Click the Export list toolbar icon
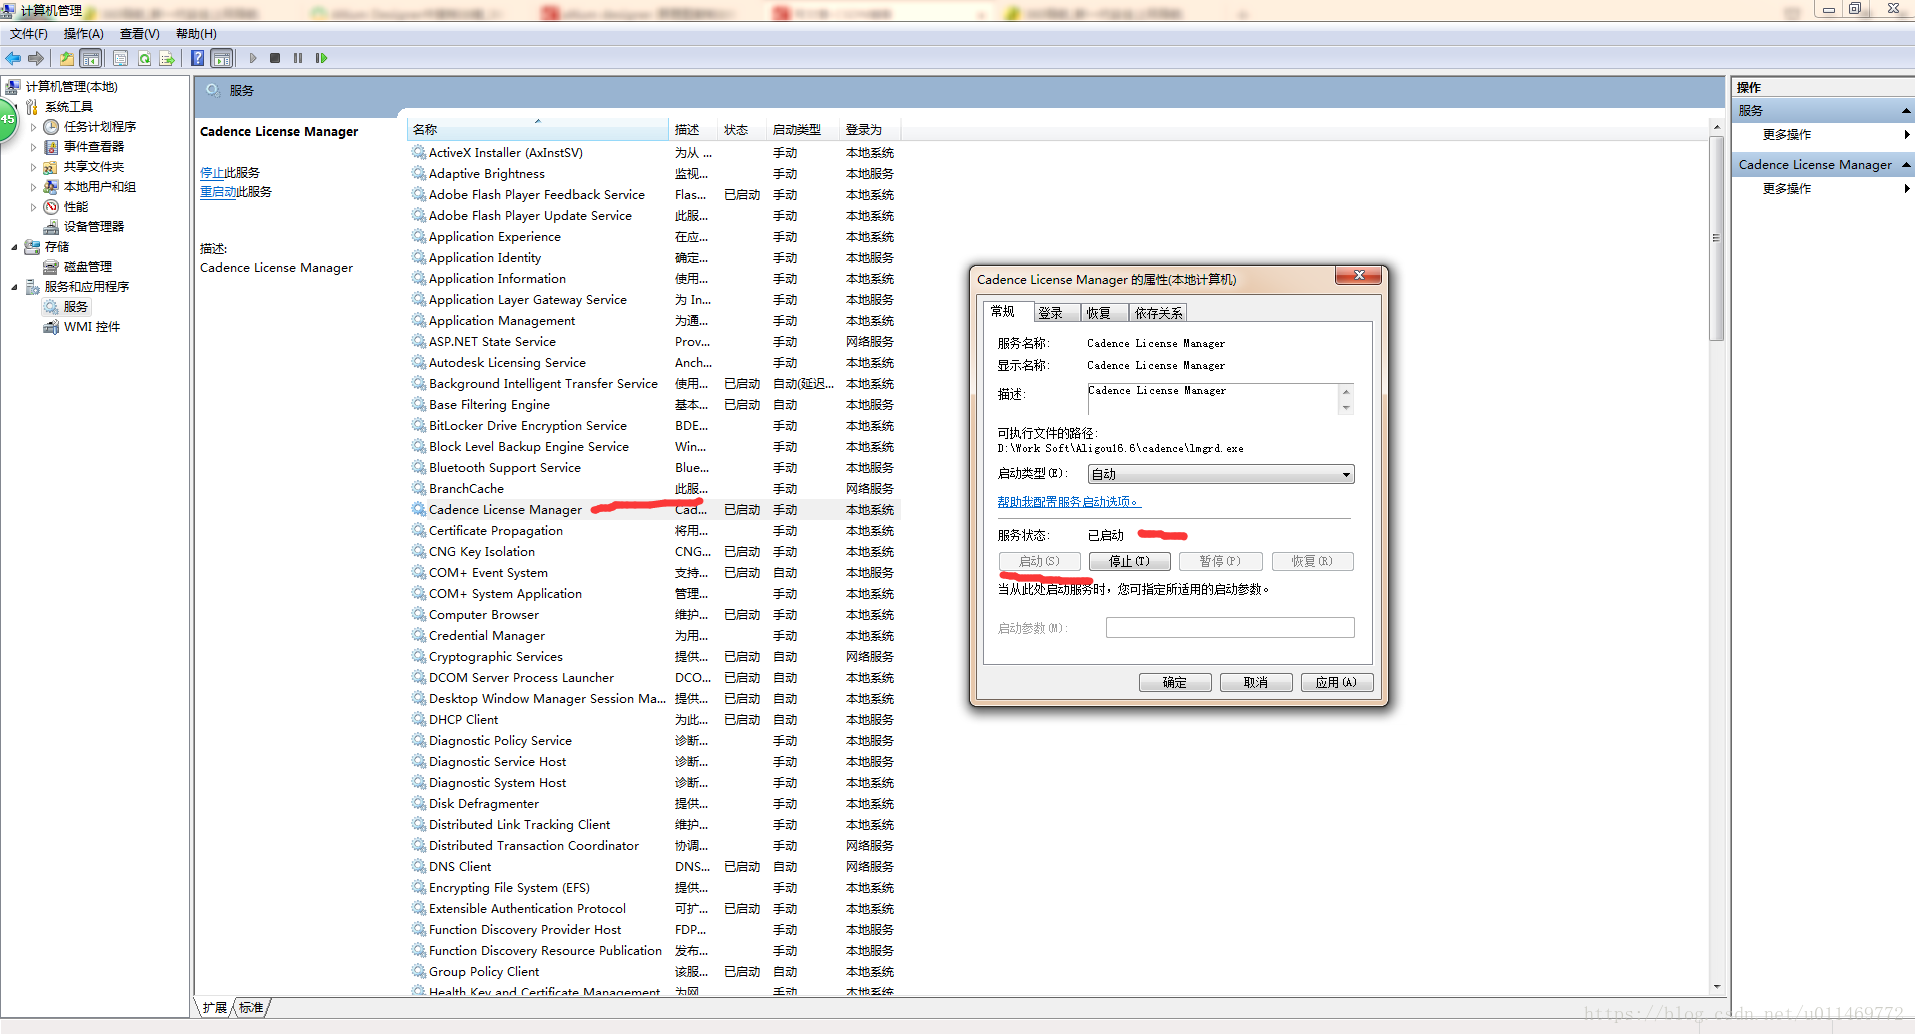1915x1034 pixels. 167,58
